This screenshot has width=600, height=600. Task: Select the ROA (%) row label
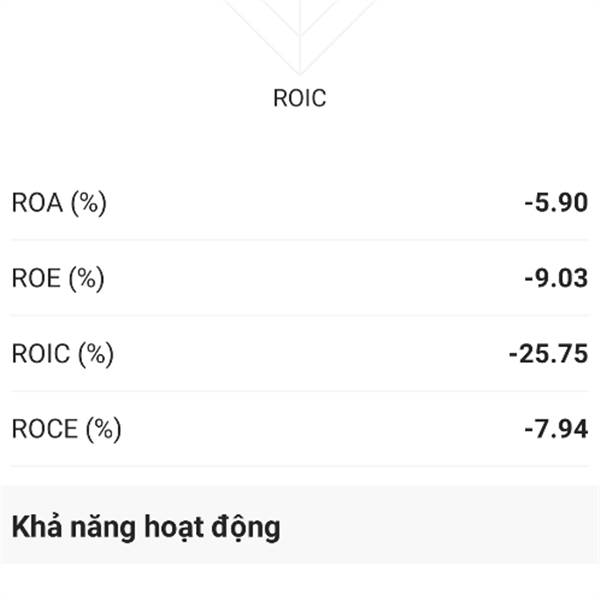pos(59,202)
